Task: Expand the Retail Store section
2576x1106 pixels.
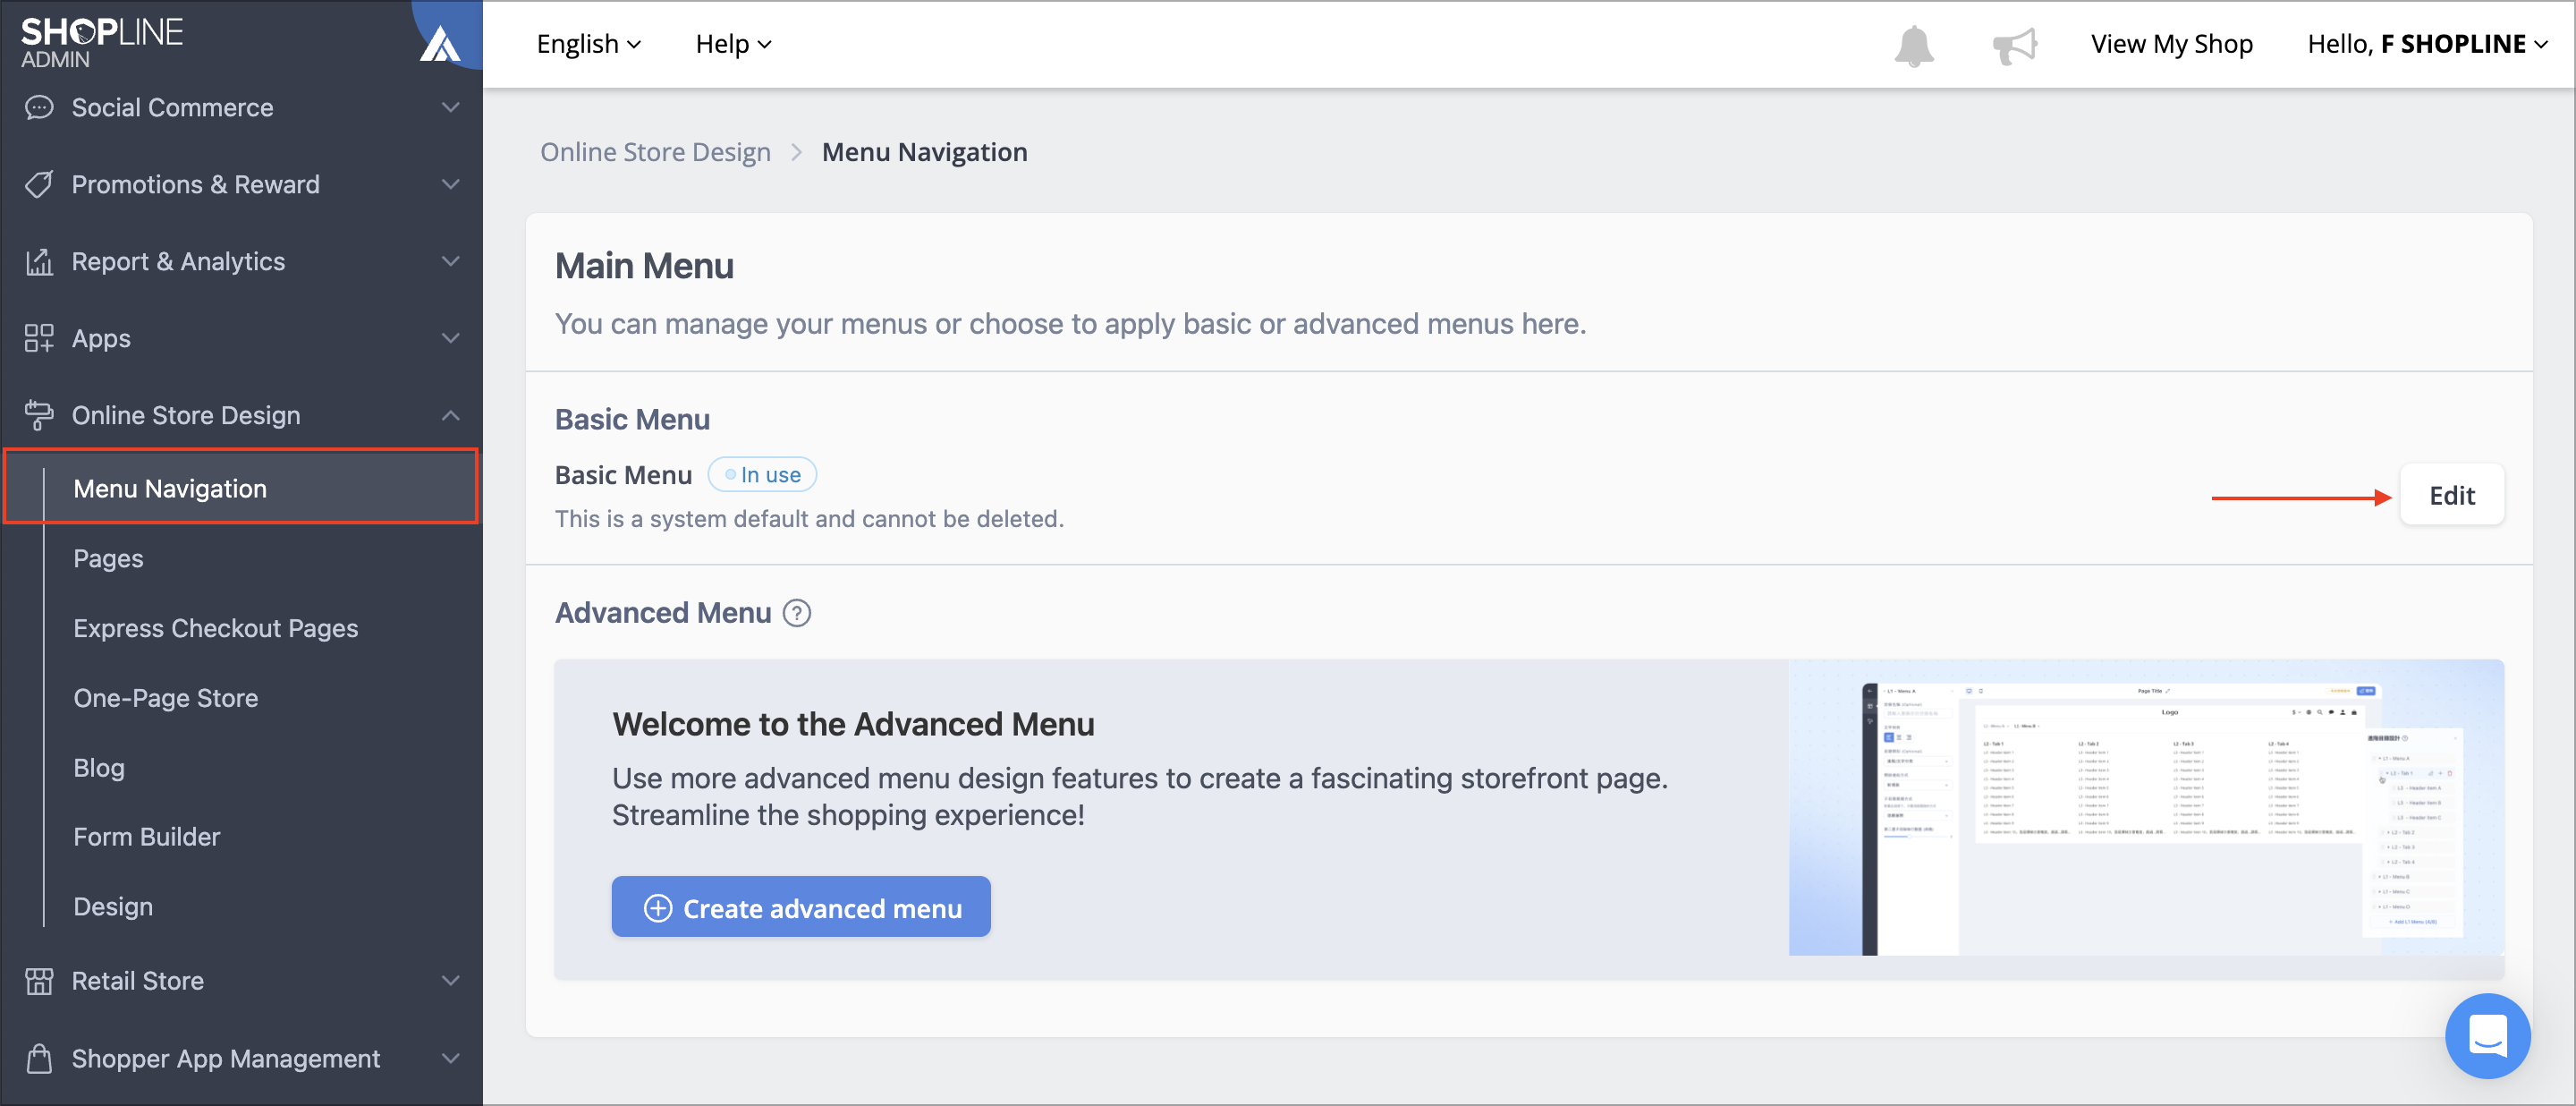Action: pyautogui.click(x=451, y=981)
